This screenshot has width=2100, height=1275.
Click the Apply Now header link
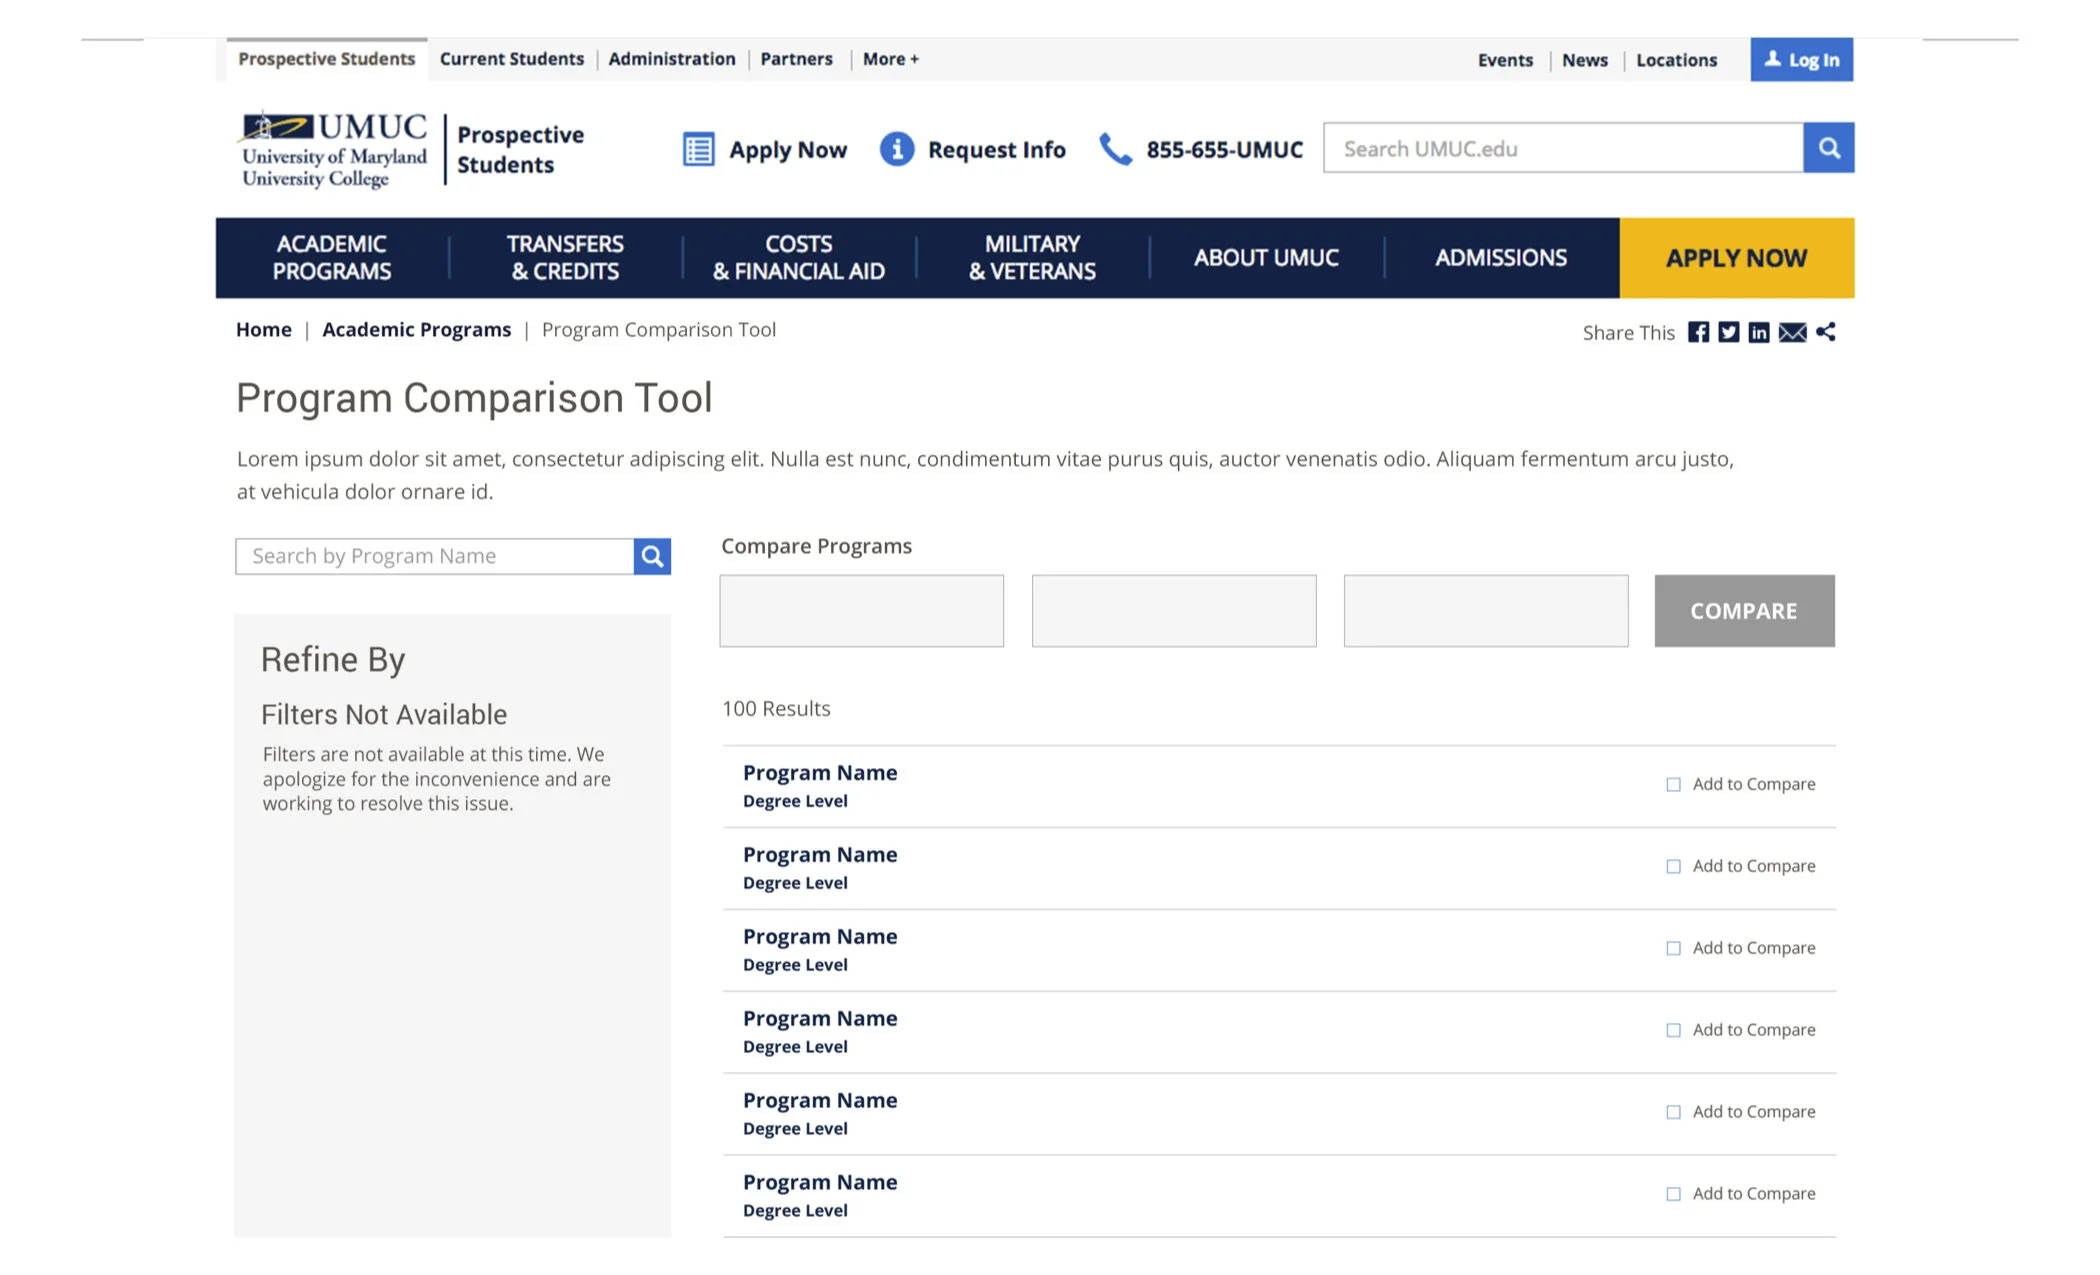[787, 150]
